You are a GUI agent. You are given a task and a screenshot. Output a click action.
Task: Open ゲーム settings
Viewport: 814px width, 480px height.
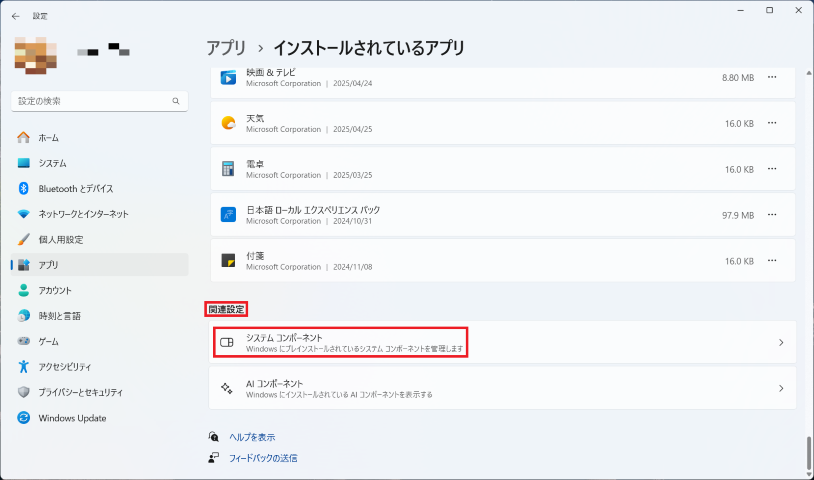[99, 341]
